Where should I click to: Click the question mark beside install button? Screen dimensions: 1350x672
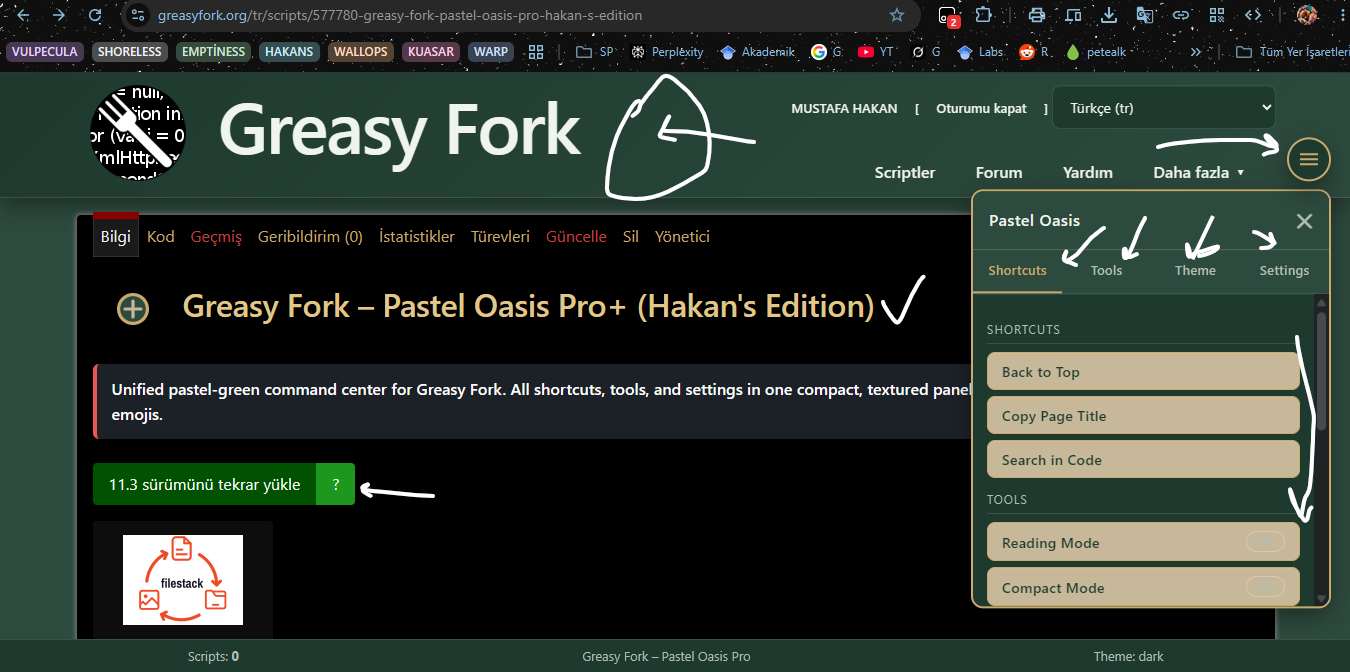[x=335, y=484]
